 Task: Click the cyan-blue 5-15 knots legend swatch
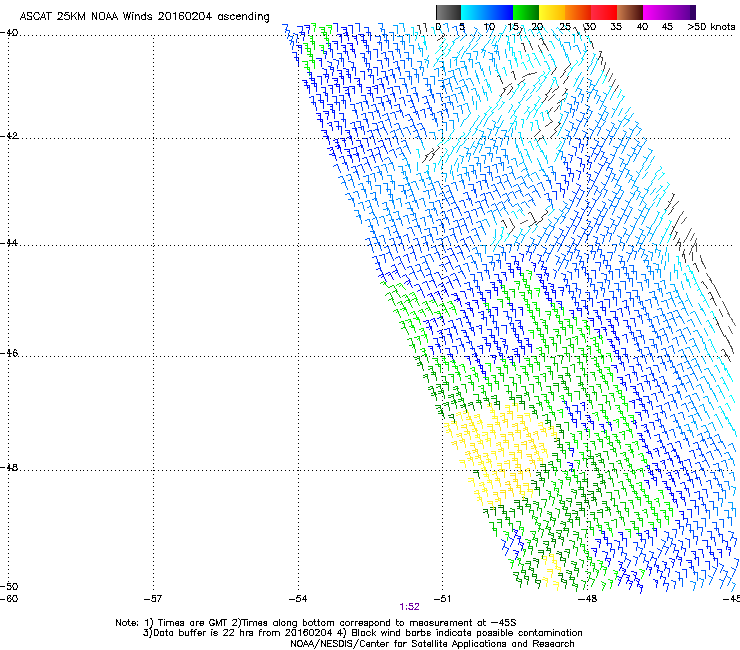point(487,12)
